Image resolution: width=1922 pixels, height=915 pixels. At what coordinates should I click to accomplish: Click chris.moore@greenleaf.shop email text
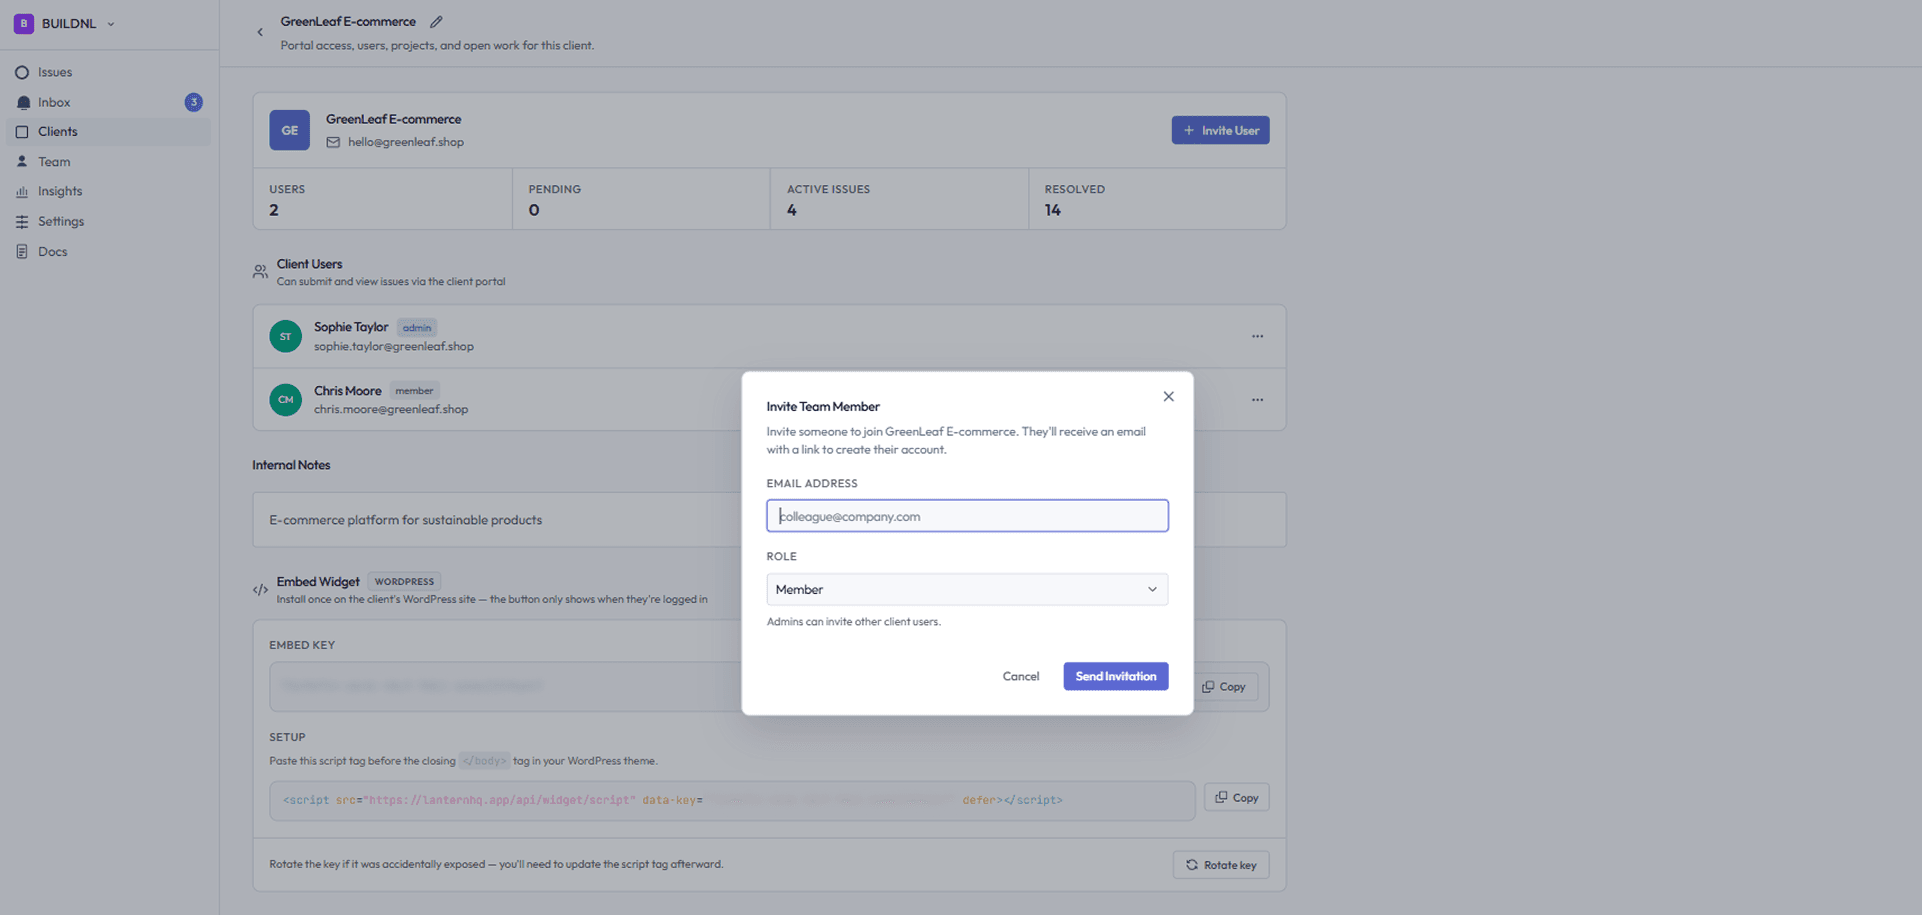tap(391, 409)
